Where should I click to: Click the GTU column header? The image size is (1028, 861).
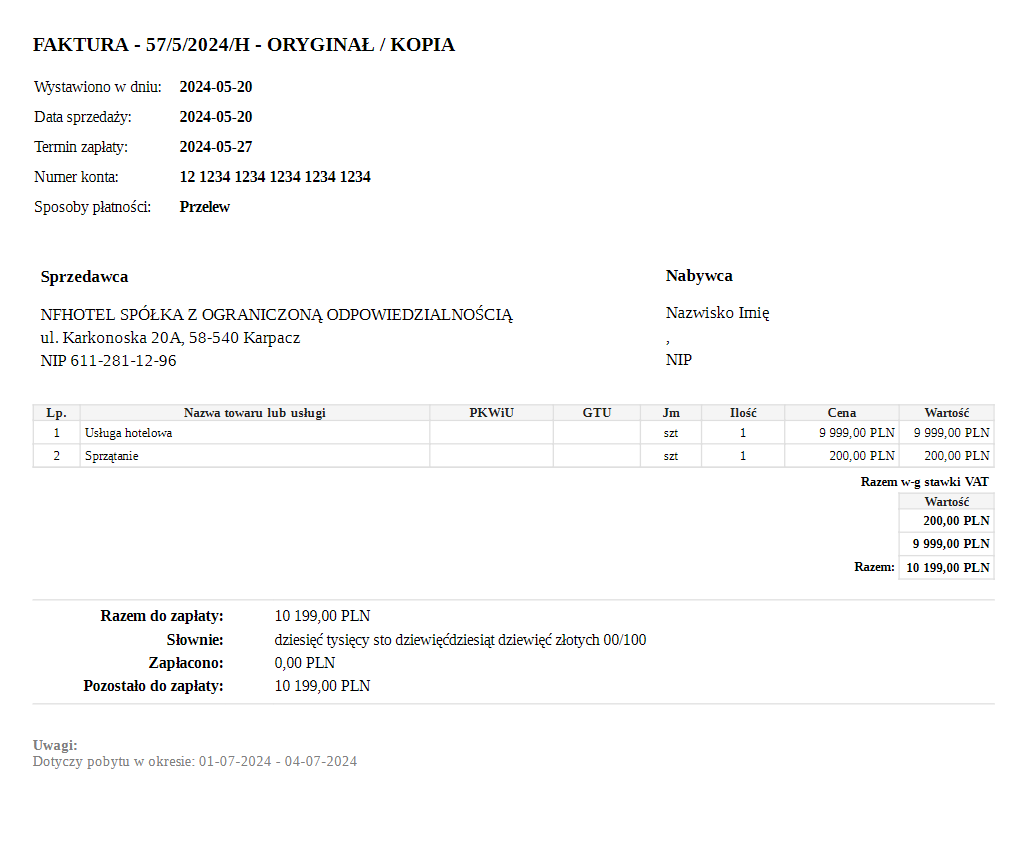click(597, 412)
